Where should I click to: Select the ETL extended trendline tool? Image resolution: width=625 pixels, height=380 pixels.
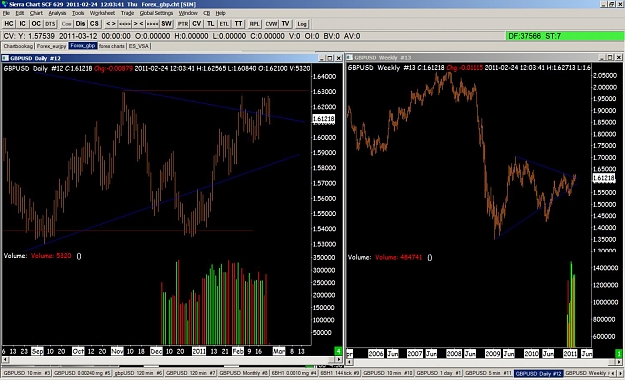224,24
